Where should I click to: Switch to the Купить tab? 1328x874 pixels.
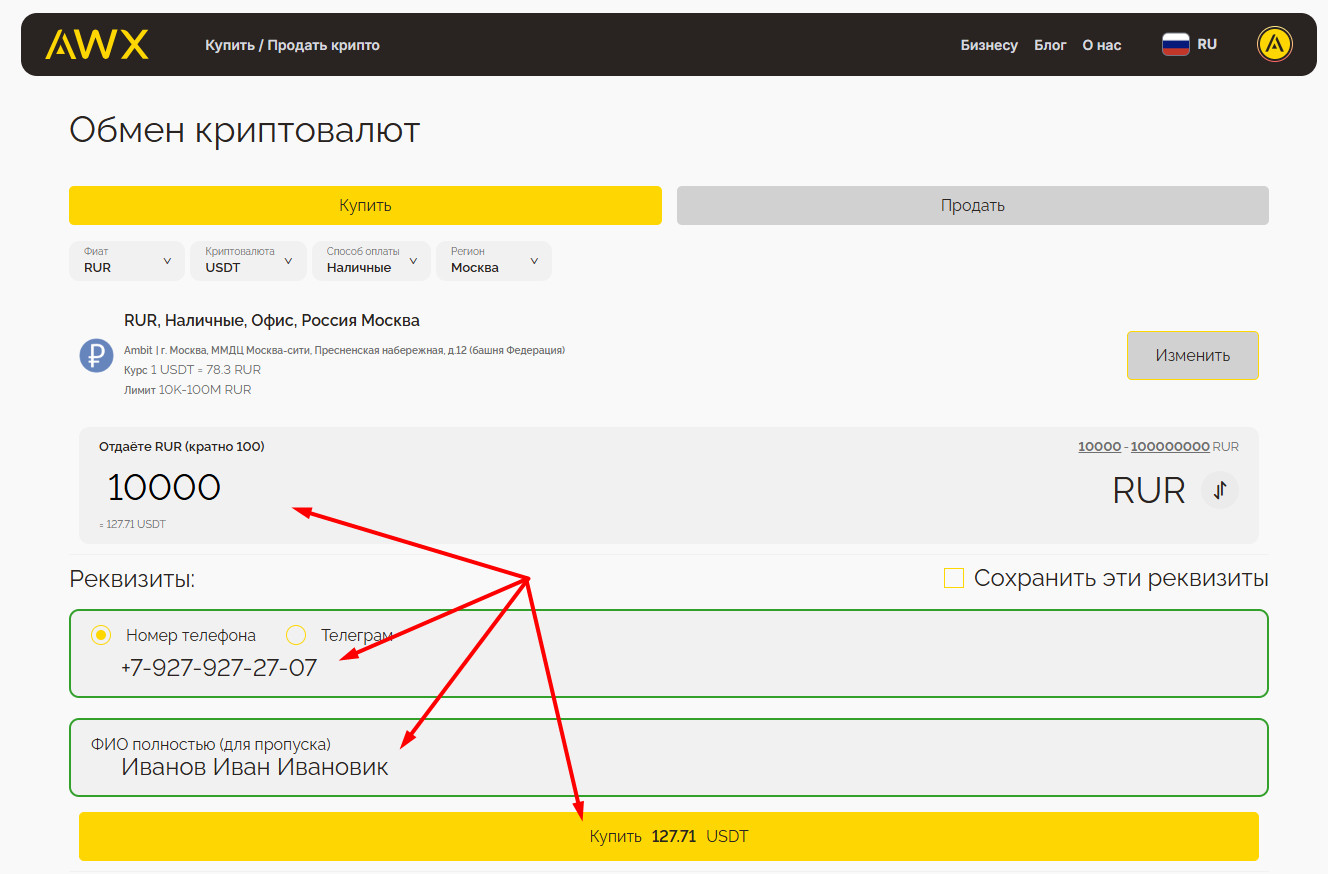tap(365, 205)
